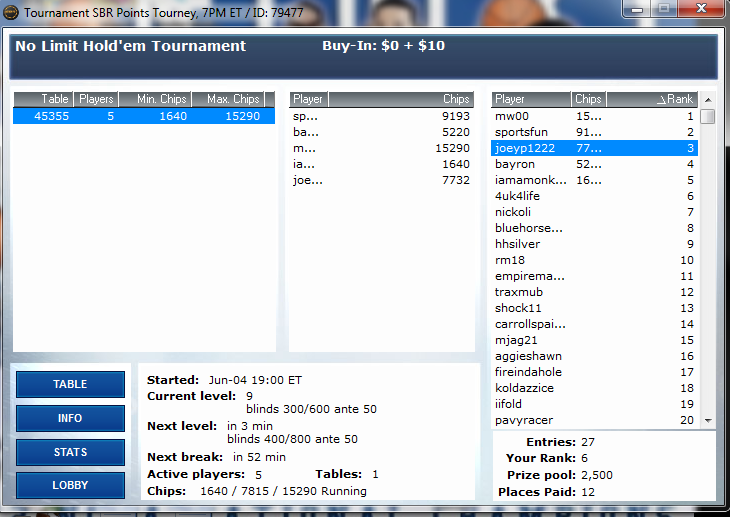Click scroll down arrow of ranking list
Viewport: 730px width, 517px height.
708,421
